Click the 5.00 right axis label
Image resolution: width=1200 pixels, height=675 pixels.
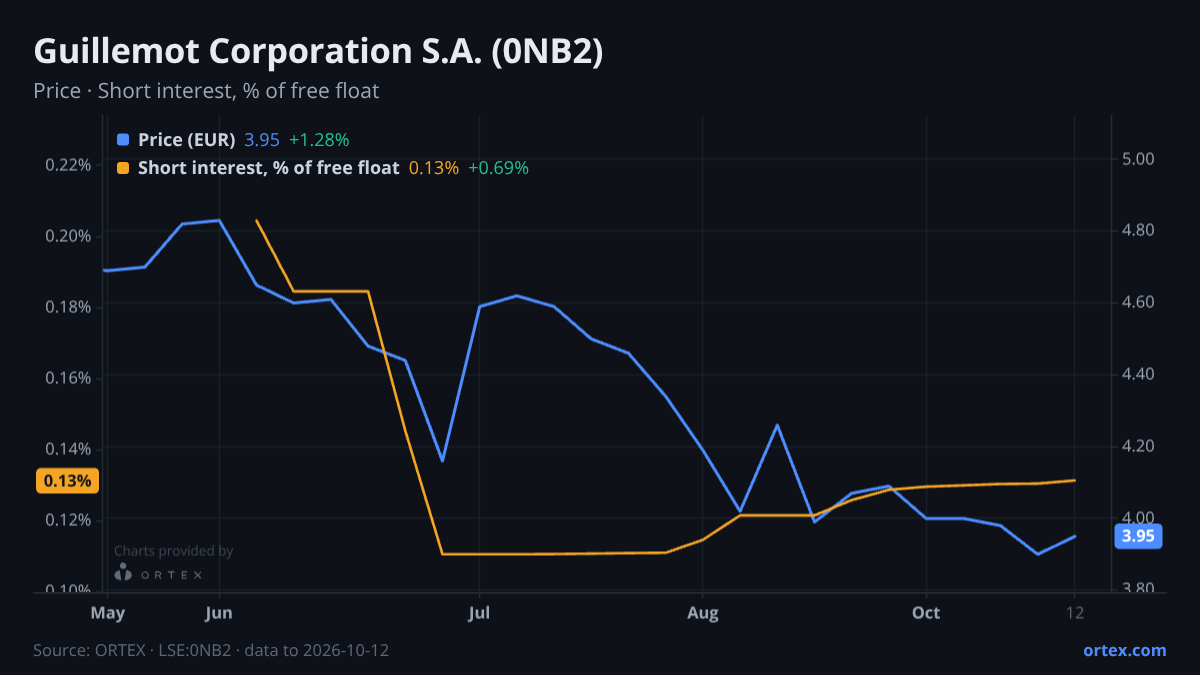(1138, 159)
